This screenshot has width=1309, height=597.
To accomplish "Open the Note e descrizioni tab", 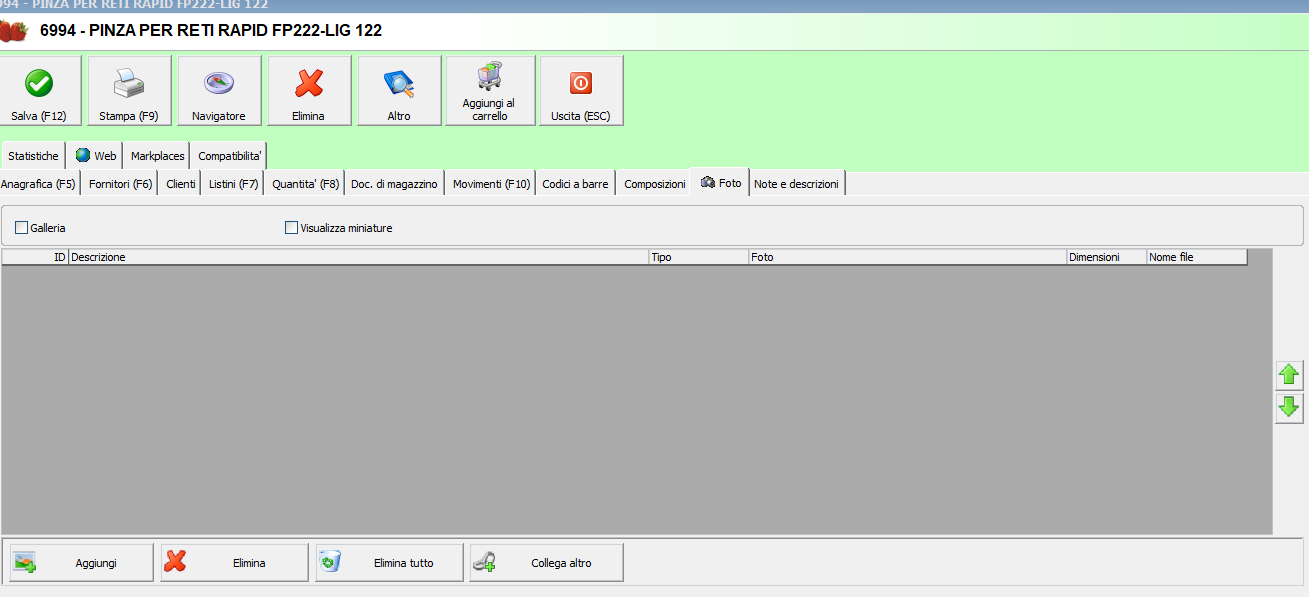I will coord(796,184).
